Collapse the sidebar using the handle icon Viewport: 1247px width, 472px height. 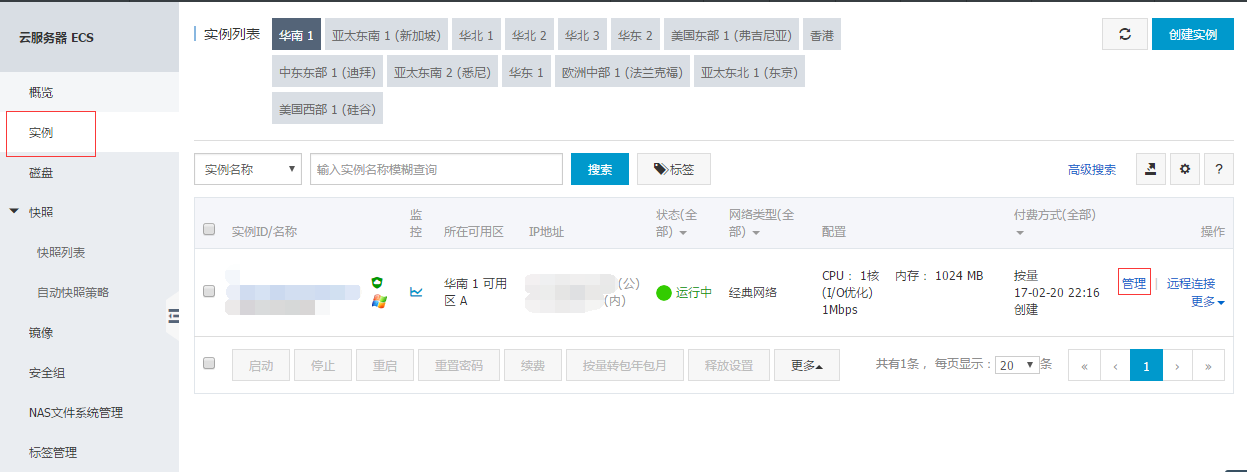point(173,316)
